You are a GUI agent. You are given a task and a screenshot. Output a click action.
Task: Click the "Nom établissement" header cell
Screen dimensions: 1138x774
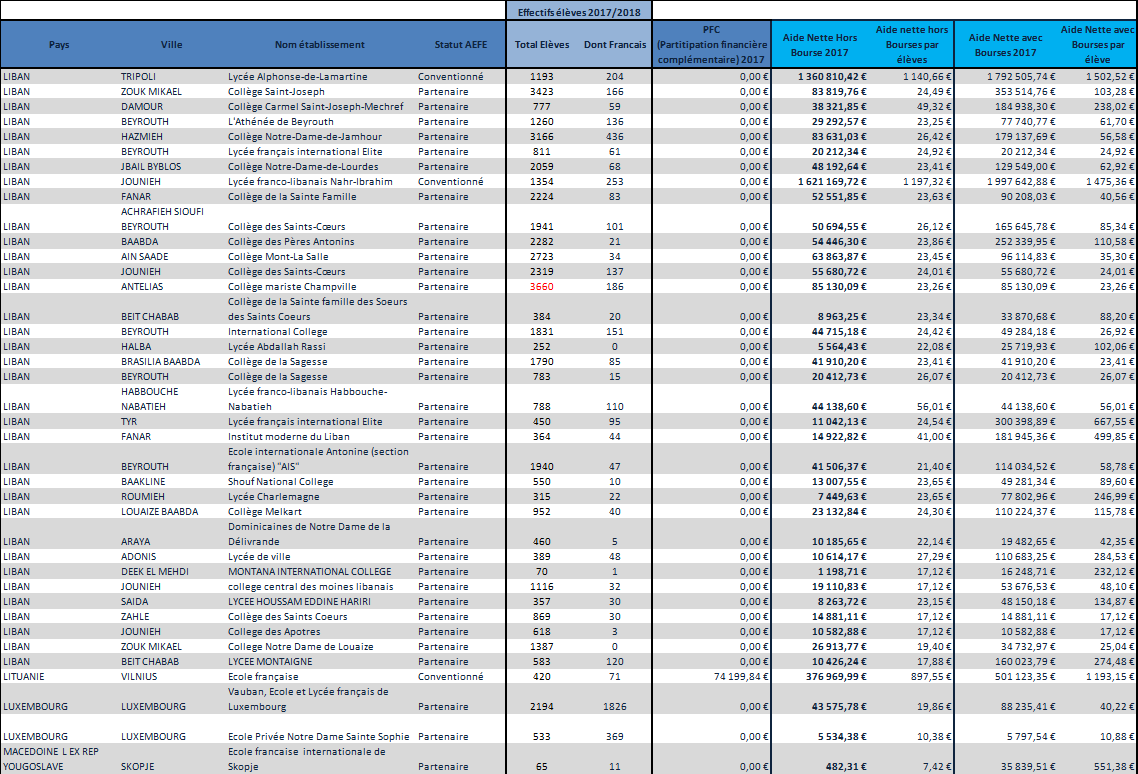(320, 45)
